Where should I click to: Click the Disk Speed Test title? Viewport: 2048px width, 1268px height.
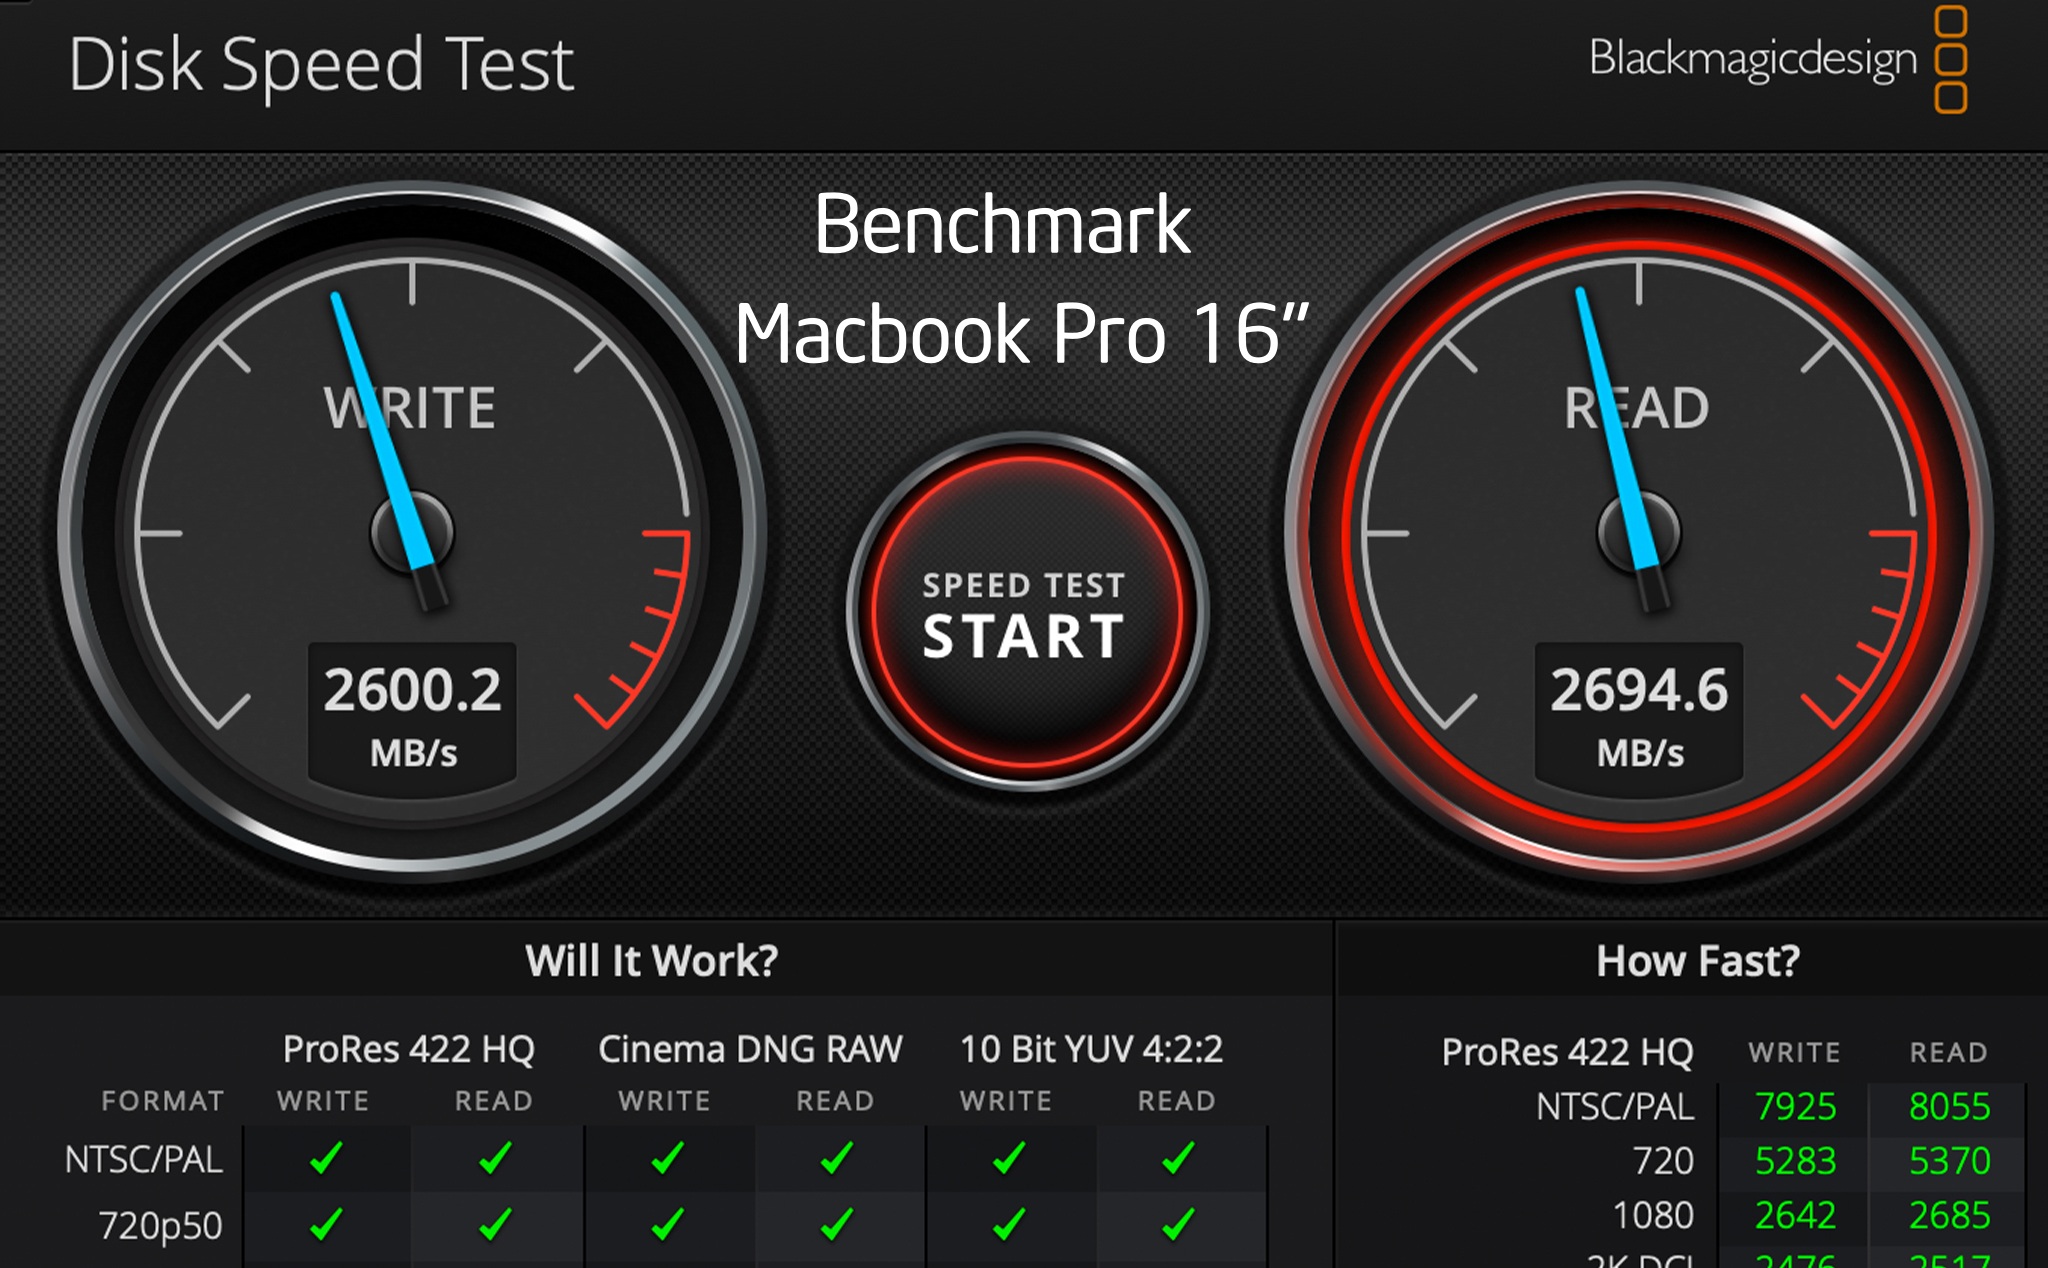pos(321,65)
